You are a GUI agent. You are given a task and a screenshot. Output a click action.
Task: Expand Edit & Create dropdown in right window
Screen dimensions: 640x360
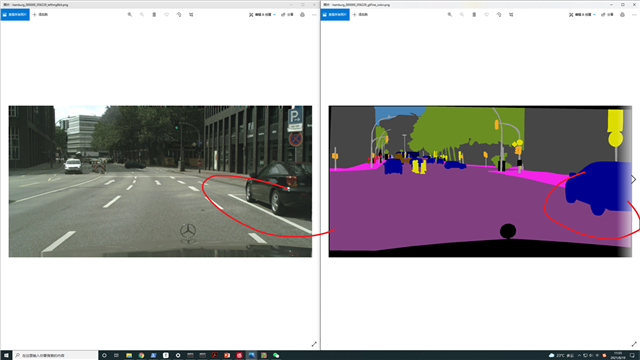(582, 15)
